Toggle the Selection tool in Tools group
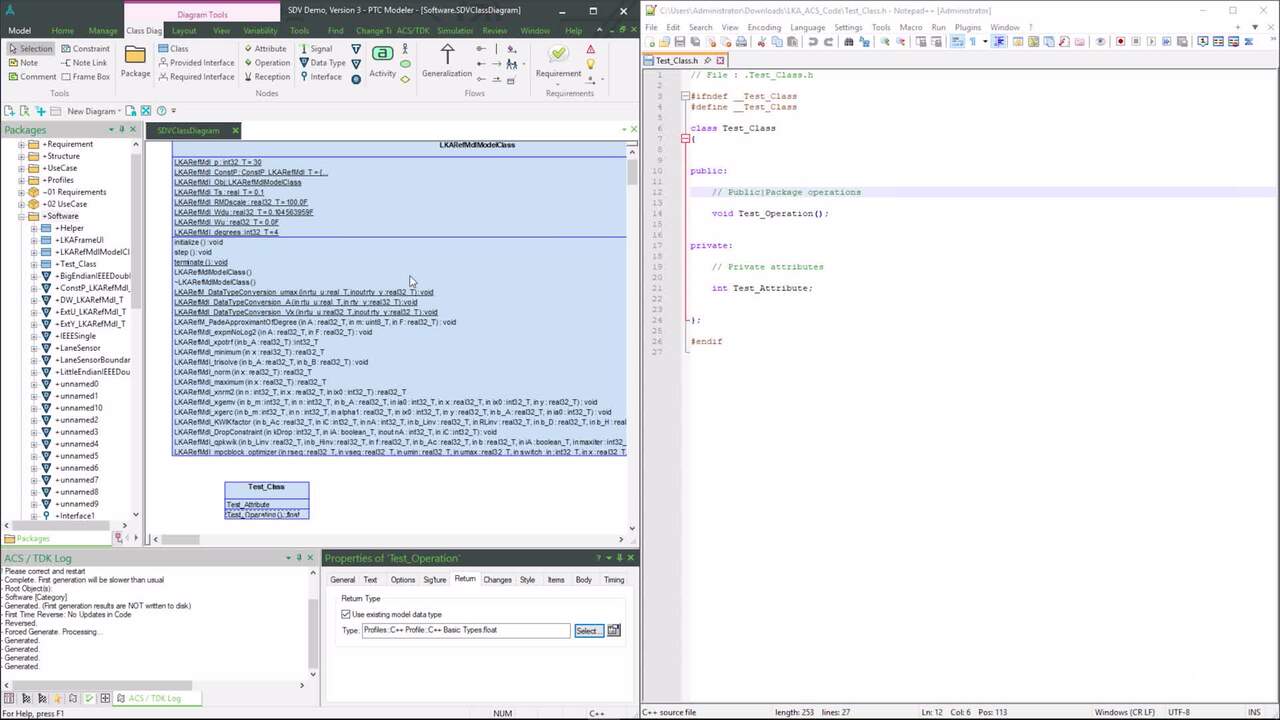 tap(29, 48)
